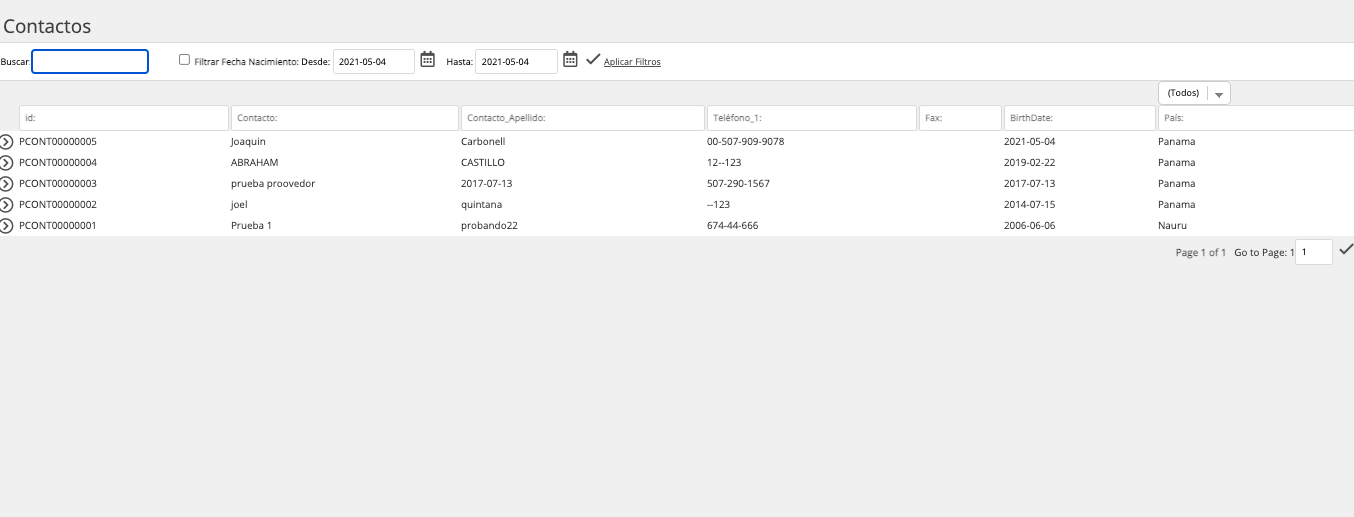Click surname CASTILLO
Screen dimensions: 1354x517
[483, 163]
